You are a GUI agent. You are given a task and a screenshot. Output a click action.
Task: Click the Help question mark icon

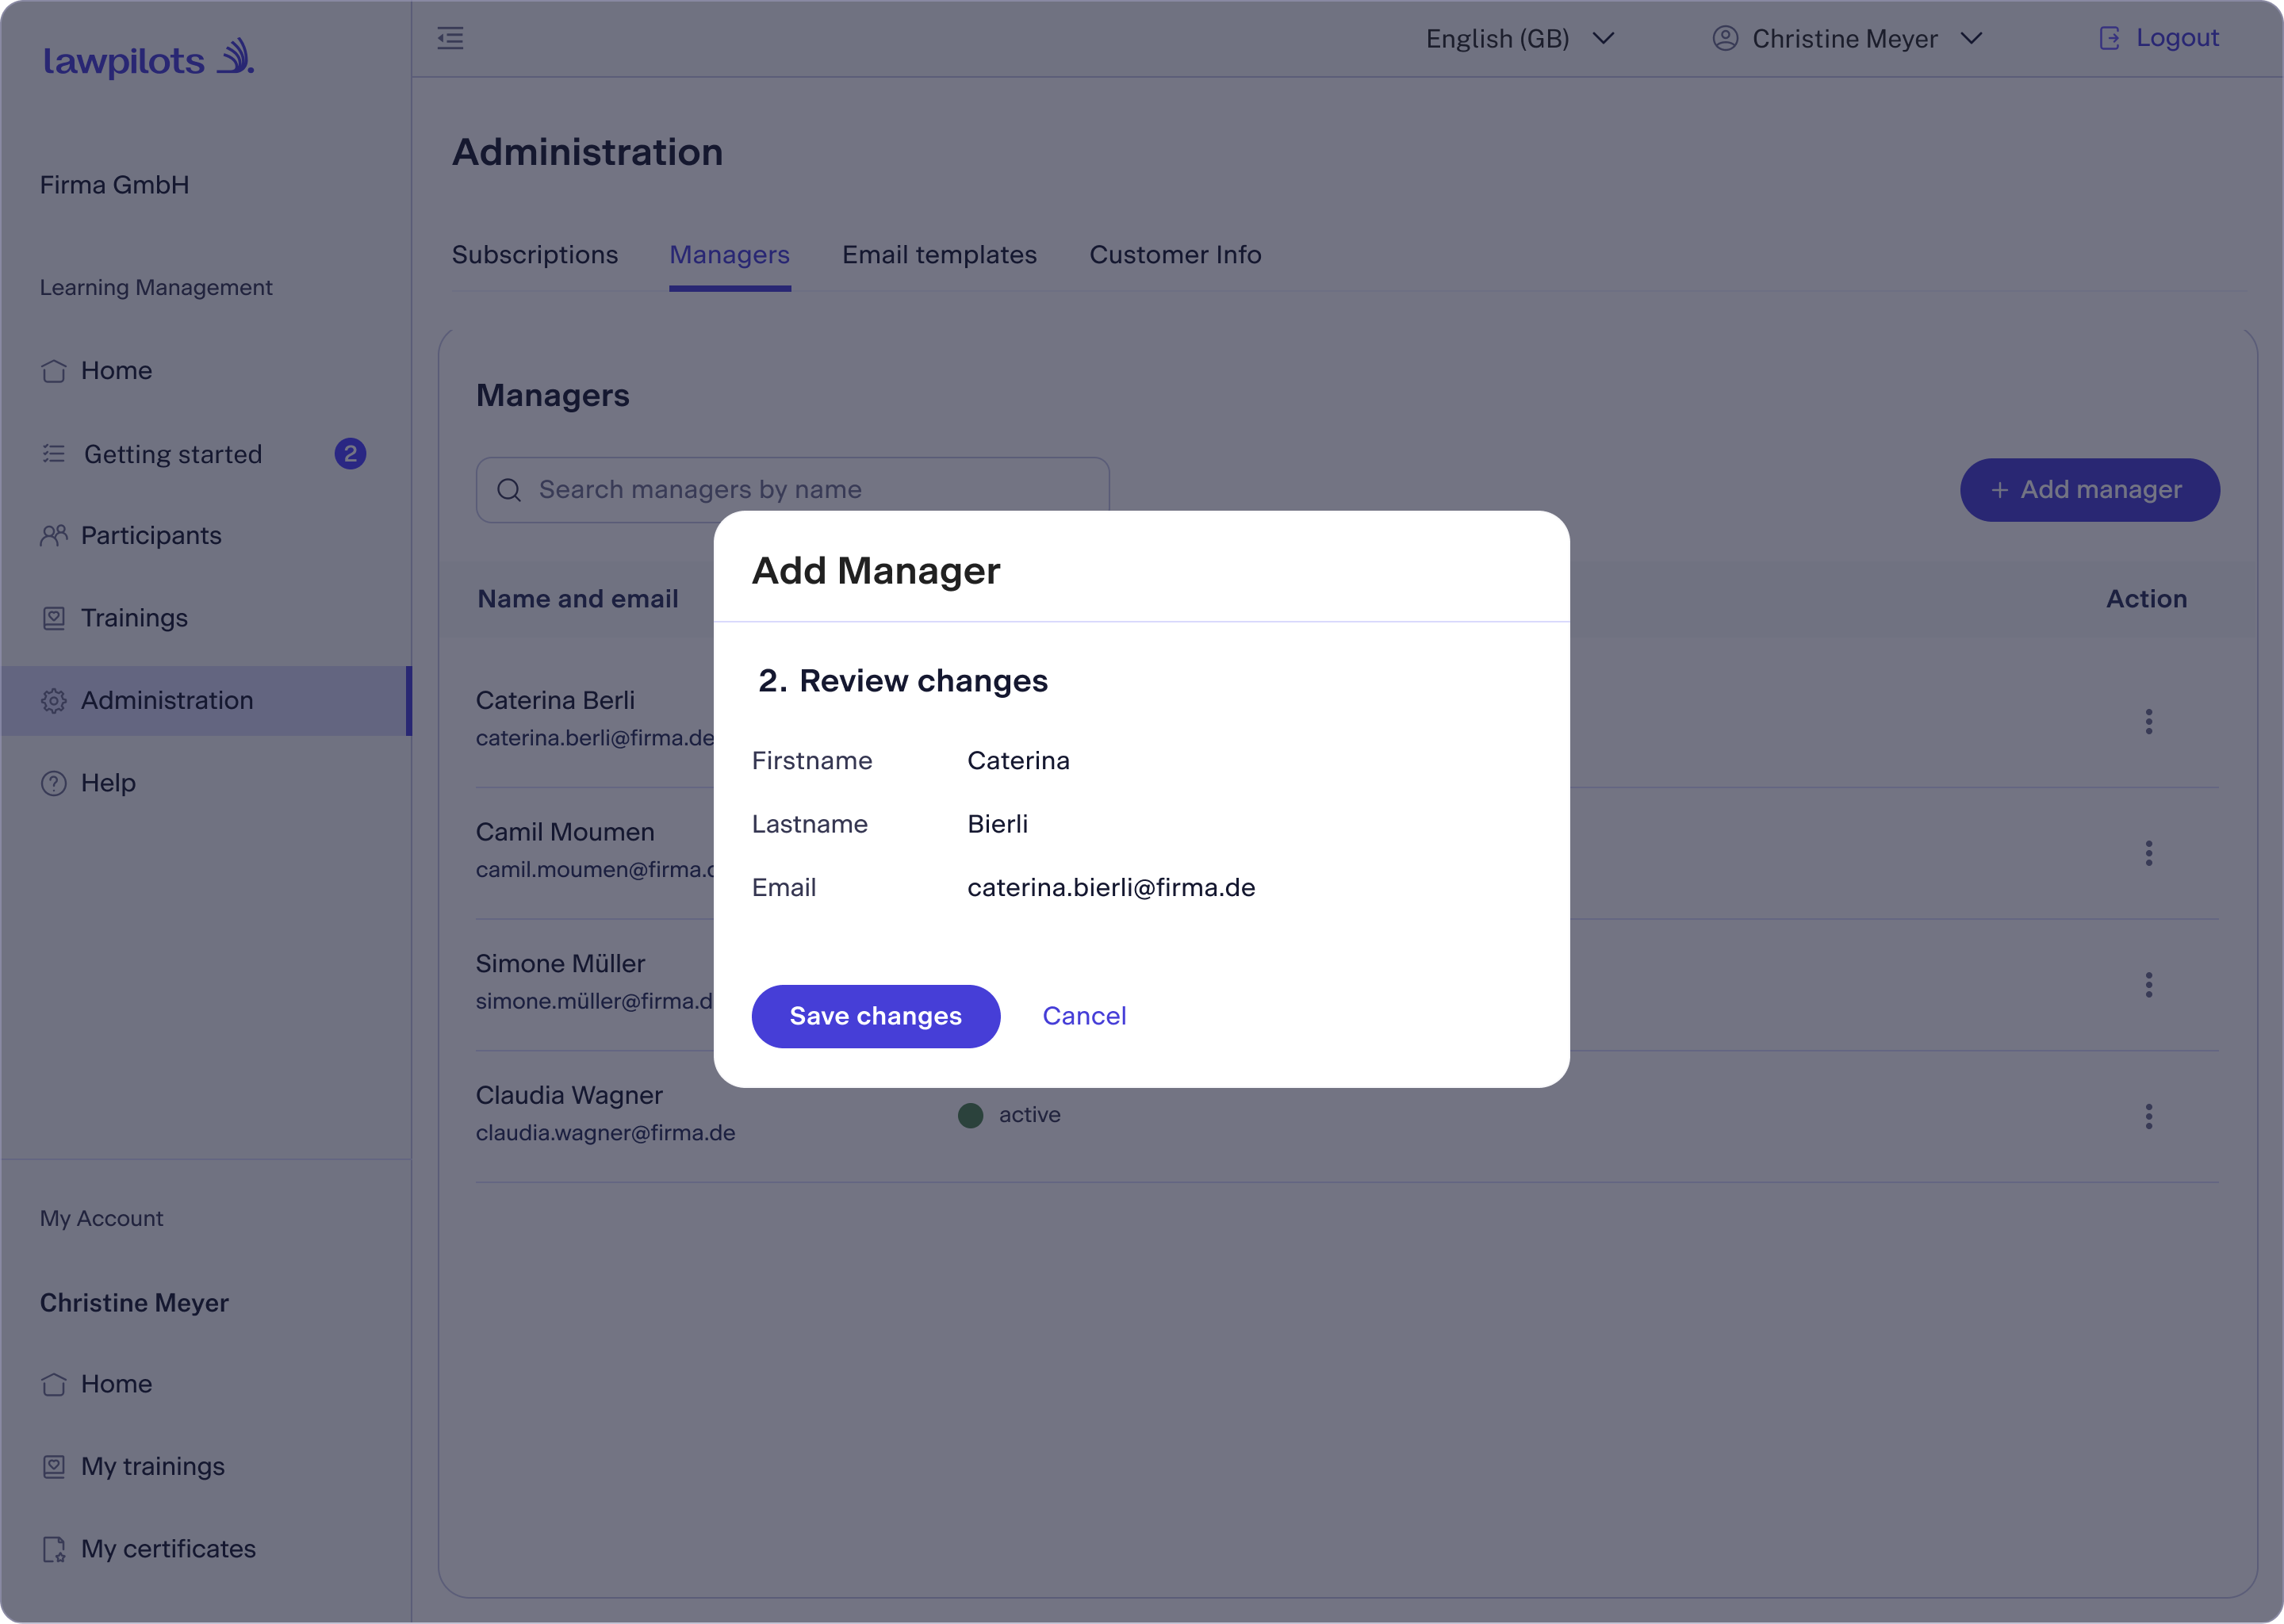click(x=54, y=783)
